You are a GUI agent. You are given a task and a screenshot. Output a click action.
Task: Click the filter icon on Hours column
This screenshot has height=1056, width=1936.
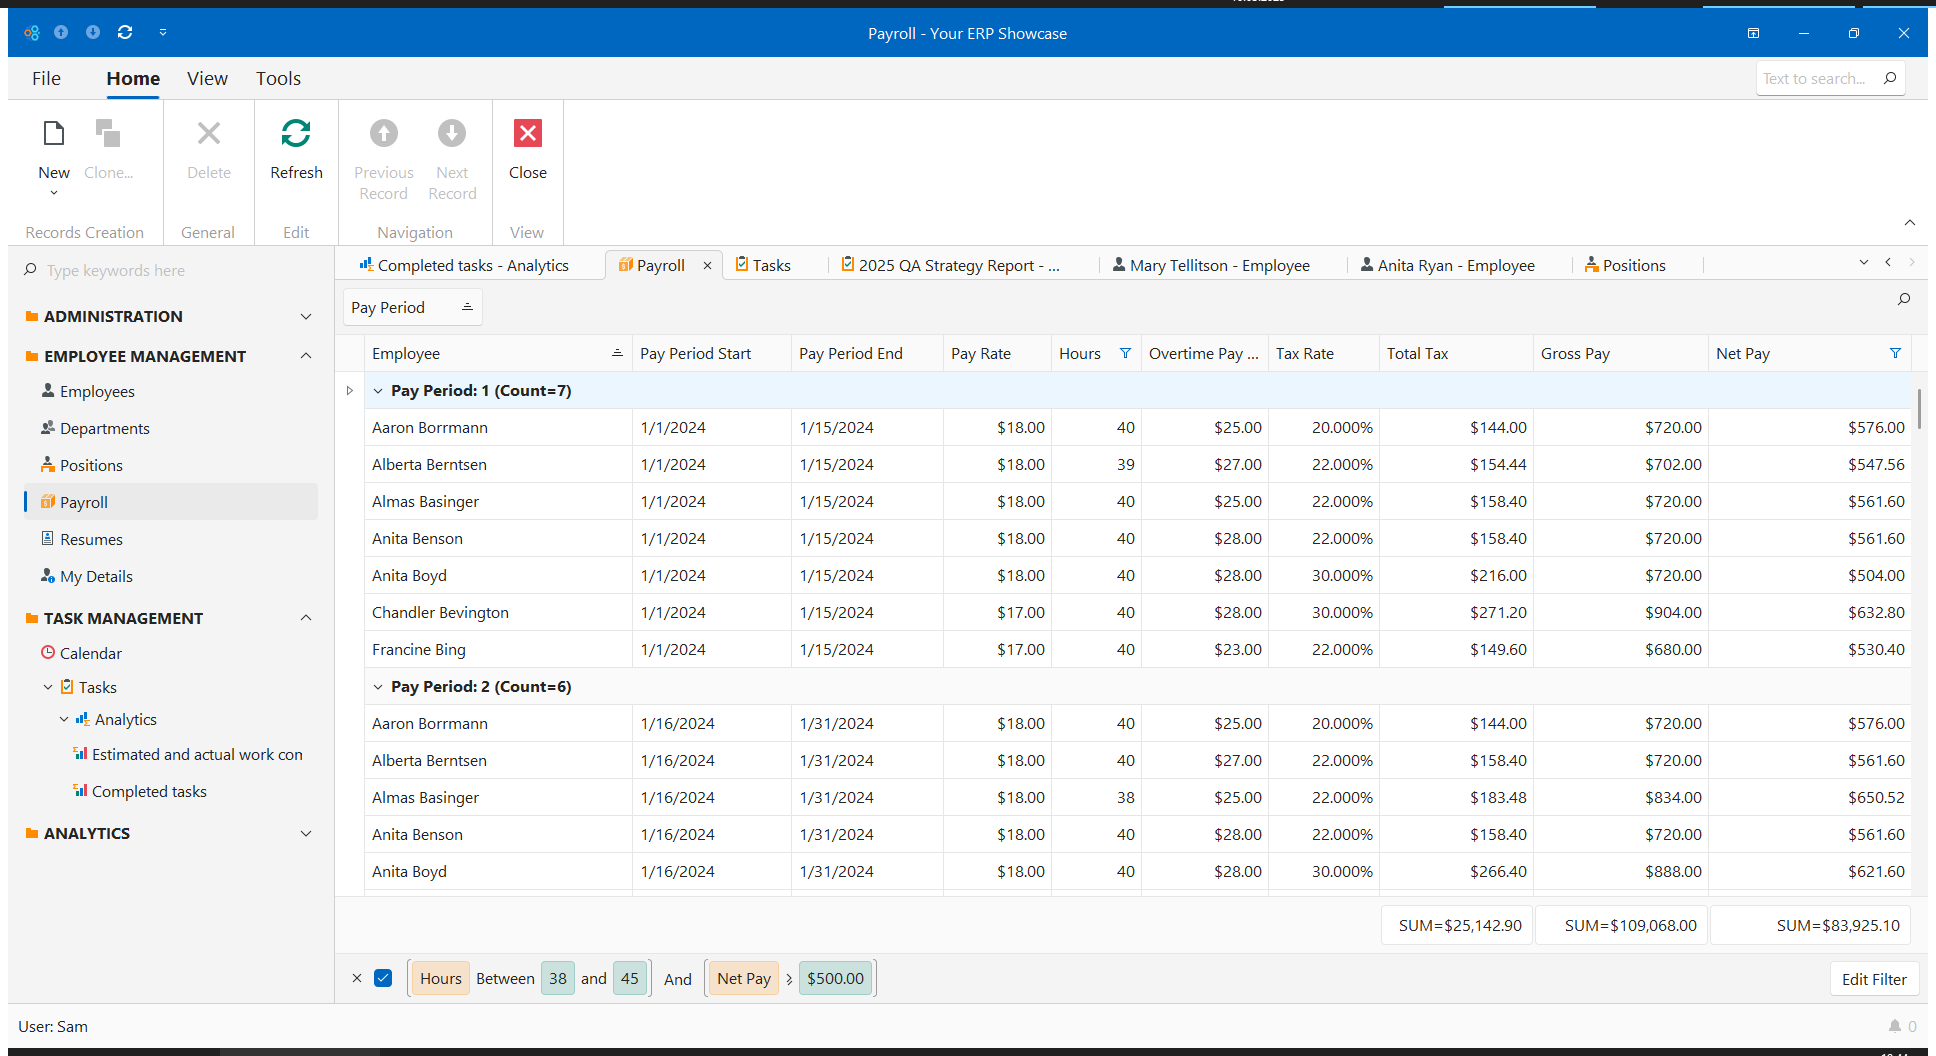[x=1125, y=353]
